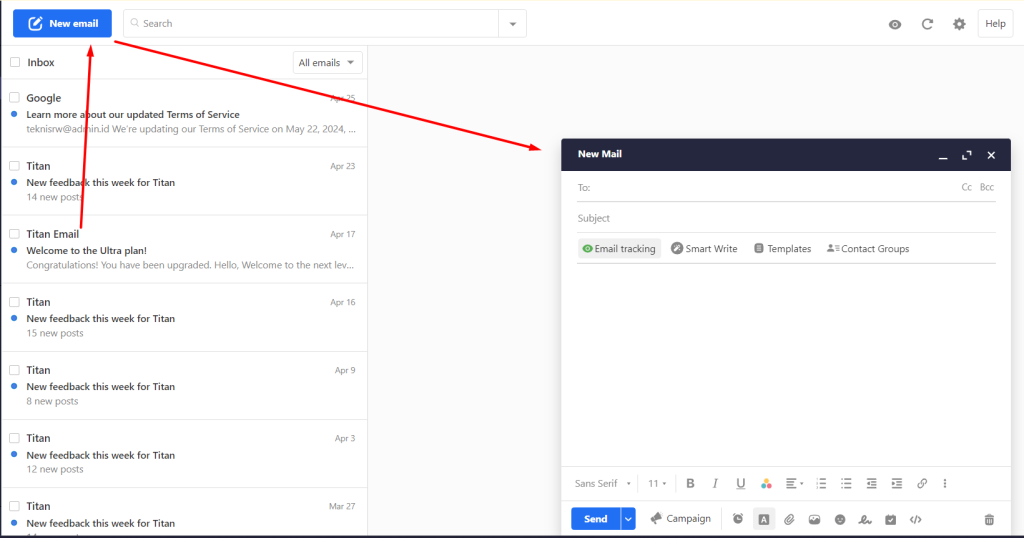This screenshot has height=538, width=1024.
Task: Insert a hyperlink into the email
Action: coord(921,484)
